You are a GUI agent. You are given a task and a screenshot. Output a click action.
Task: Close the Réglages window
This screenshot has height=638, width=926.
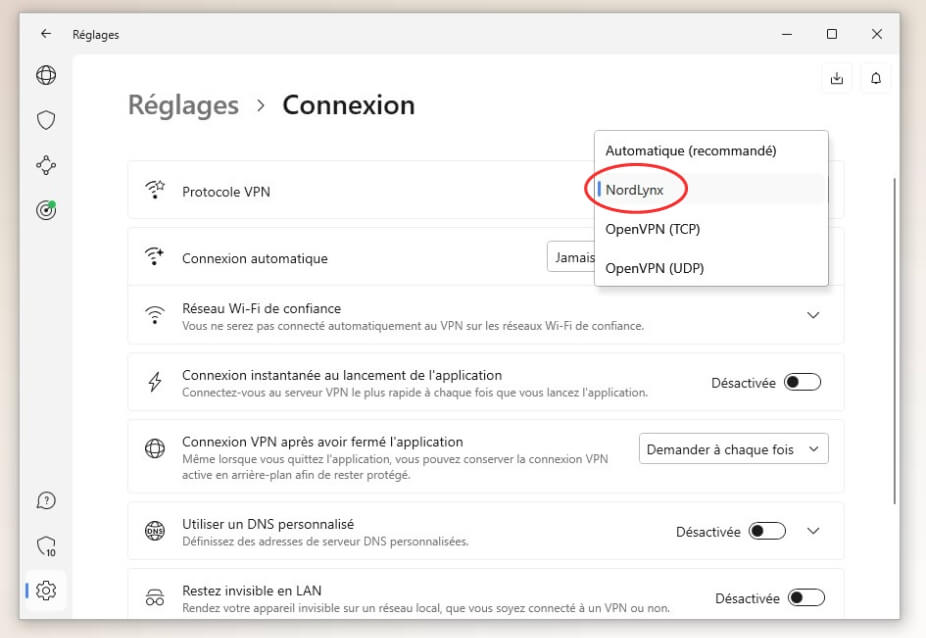click(876, 34)
